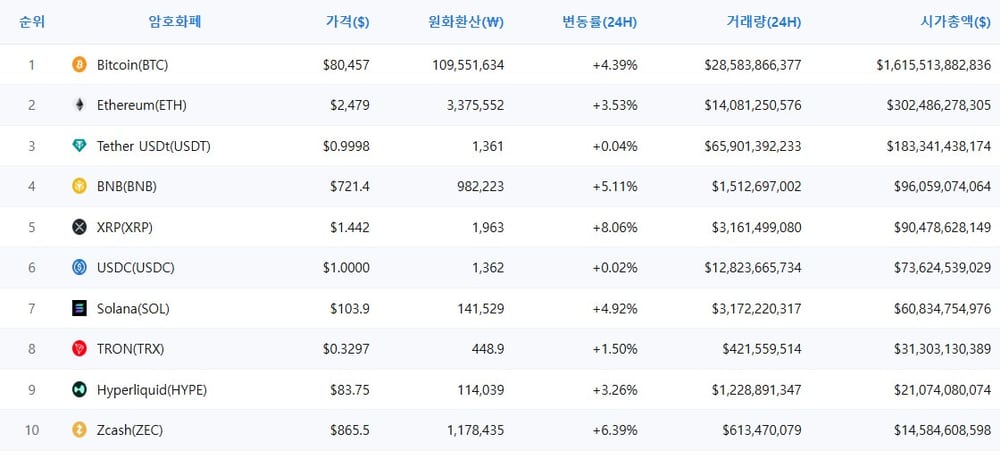Sort by the 시가총액($) column header

click(956, 22)
